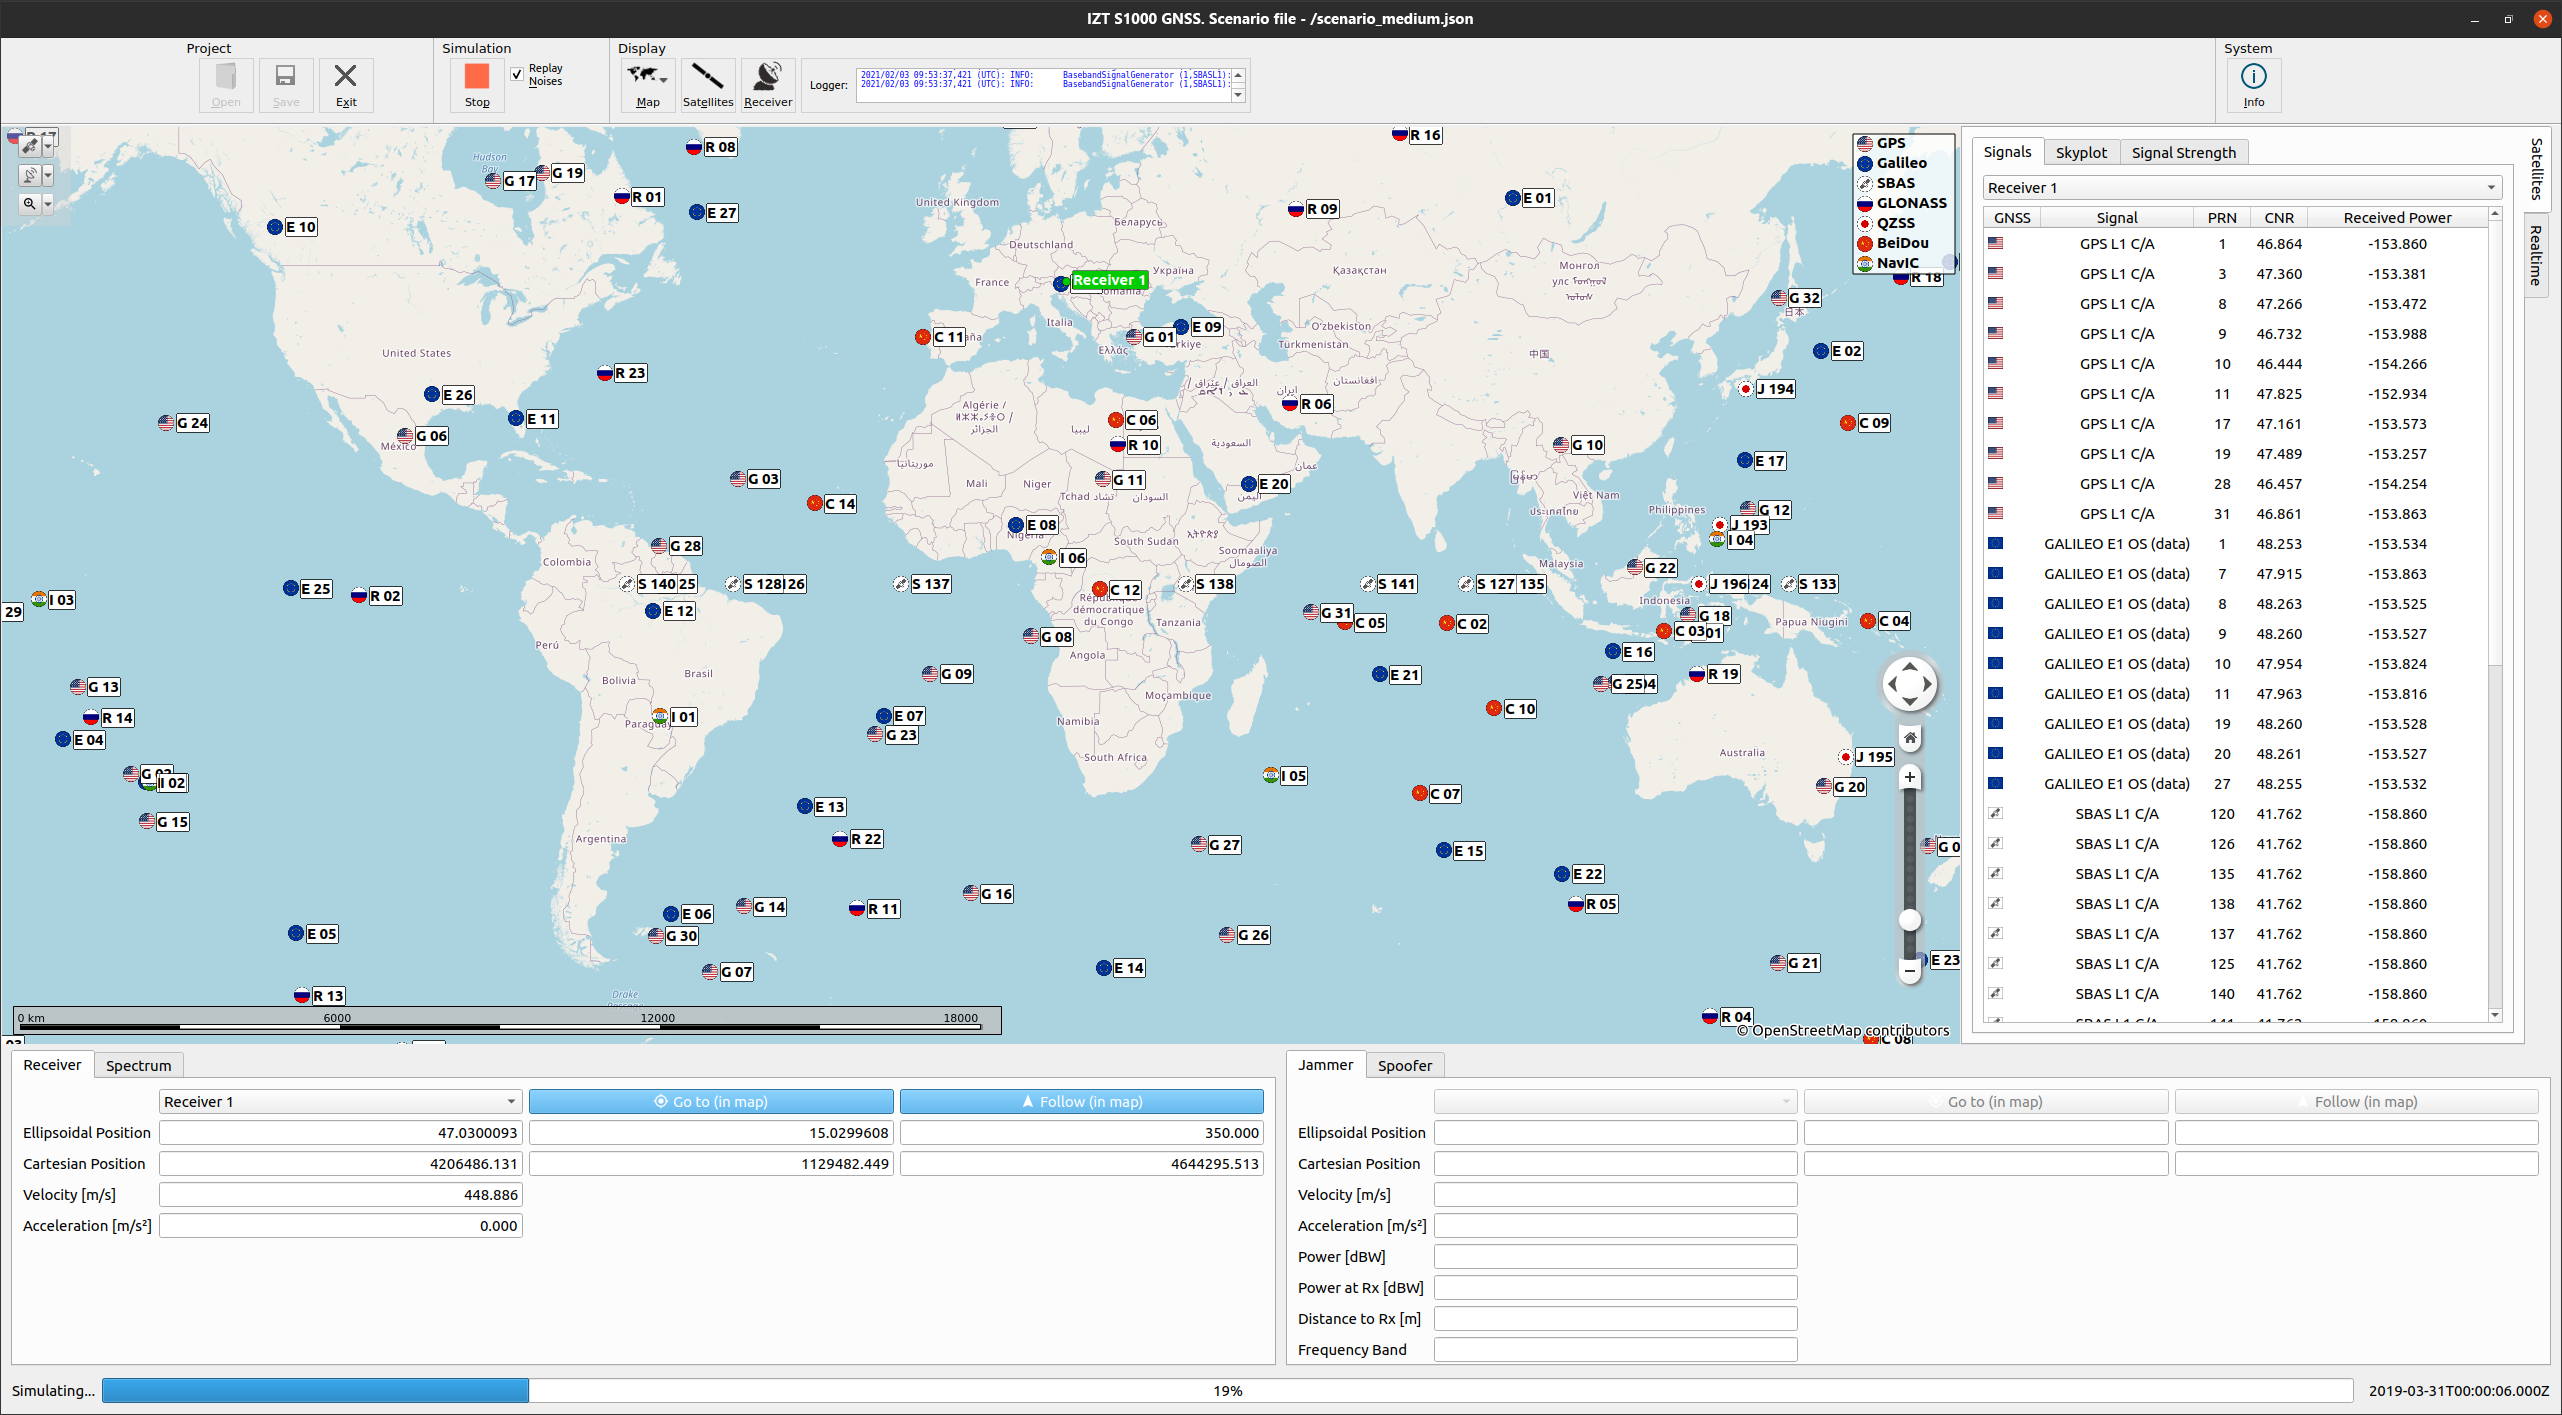This screenshot has height=1415, width=2562.
Task: Click the System Info icon
Action: click(x=2253, y=85)
